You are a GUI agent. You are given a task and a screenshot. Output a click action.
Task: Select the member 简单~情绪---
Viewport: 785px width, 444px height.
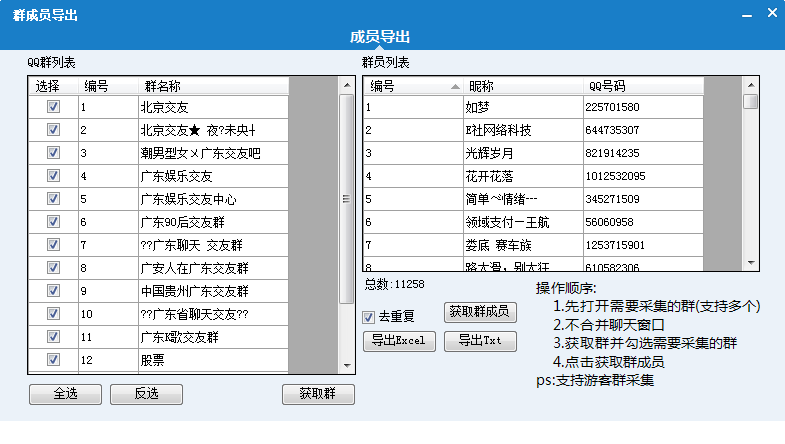click(501, 199)
